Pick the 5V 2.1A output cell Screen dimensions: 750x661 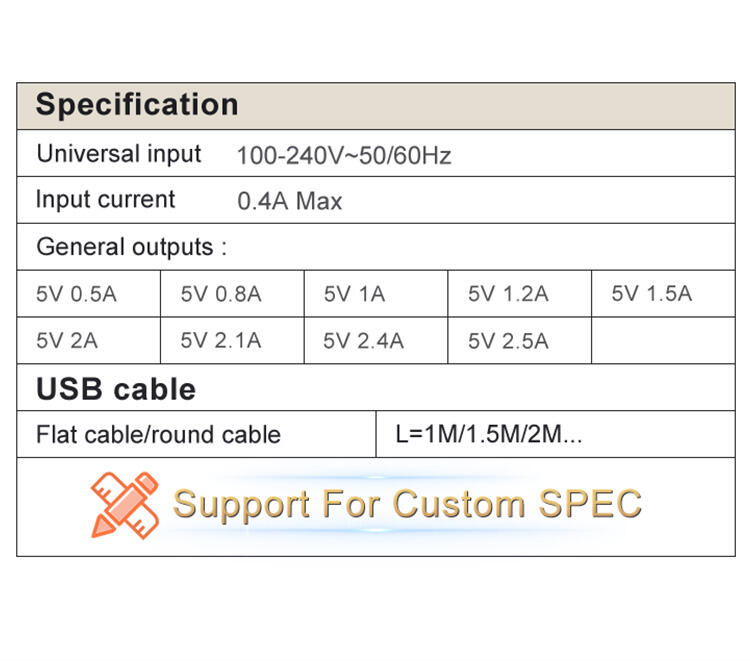tap(232, 341)
